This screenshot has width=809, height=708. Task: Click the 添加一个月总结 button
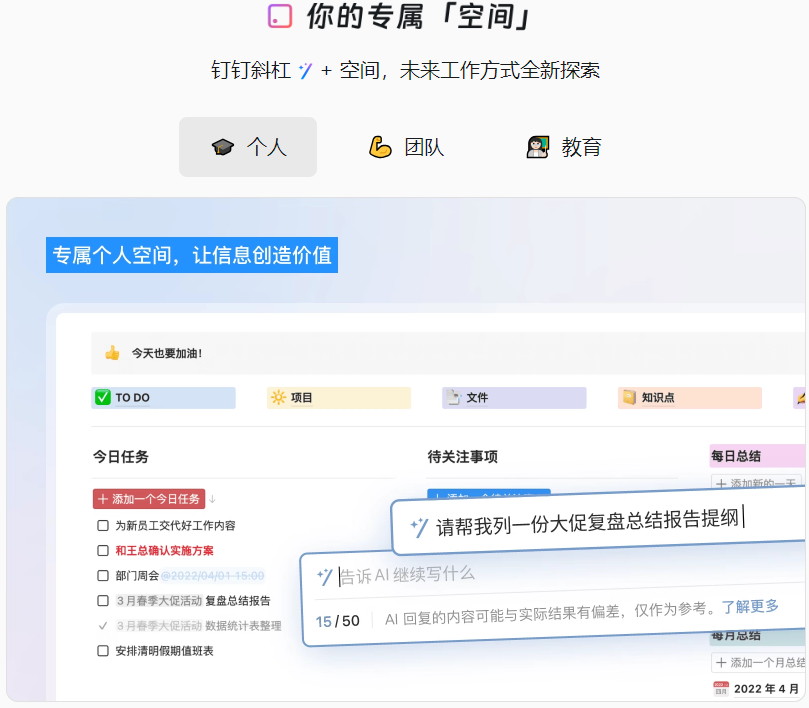(758, 663)
